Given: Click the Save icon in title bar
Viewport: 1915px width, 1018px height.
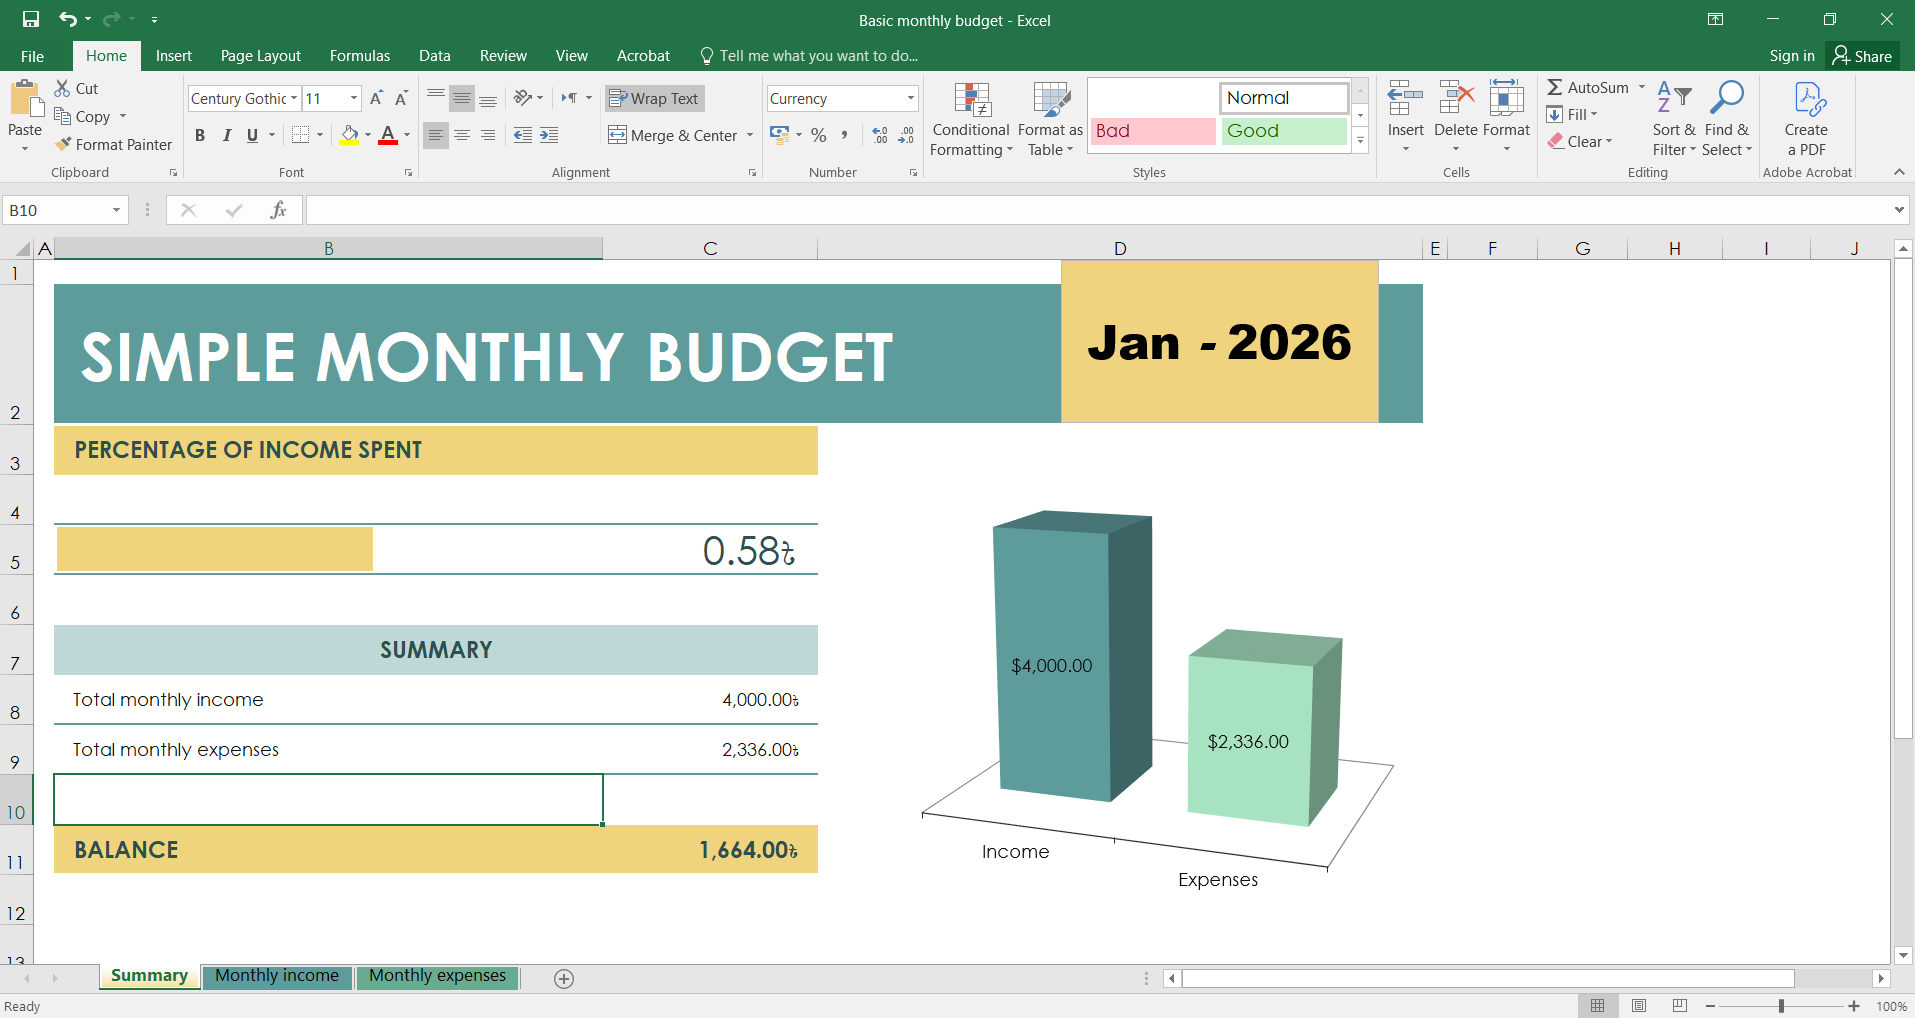Looking at the screenshot, I should click(x=31, y=19).
